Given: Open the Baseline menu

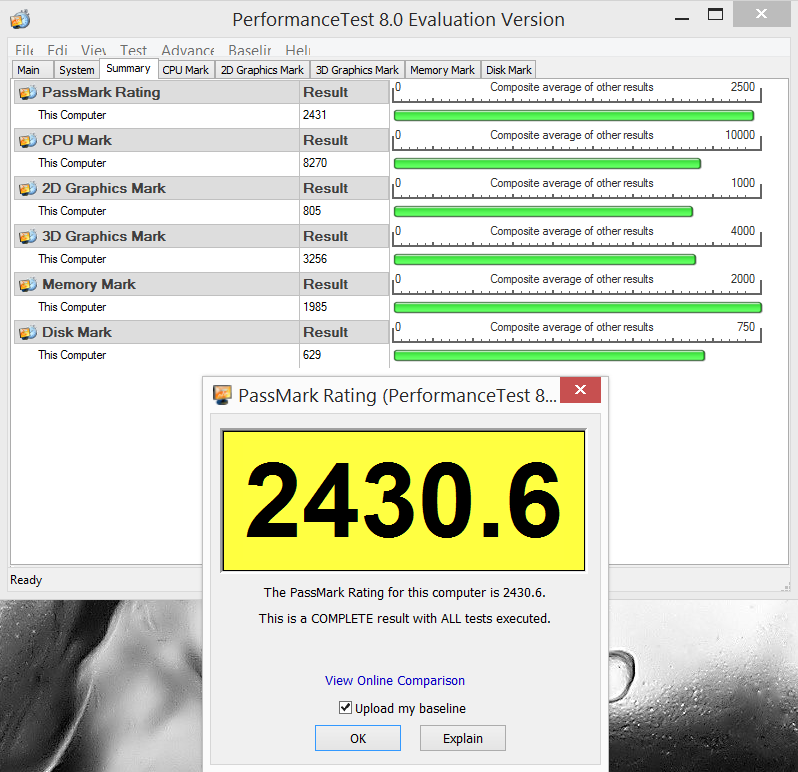Looking at the screenshot, I should click(x=250, y=50).
